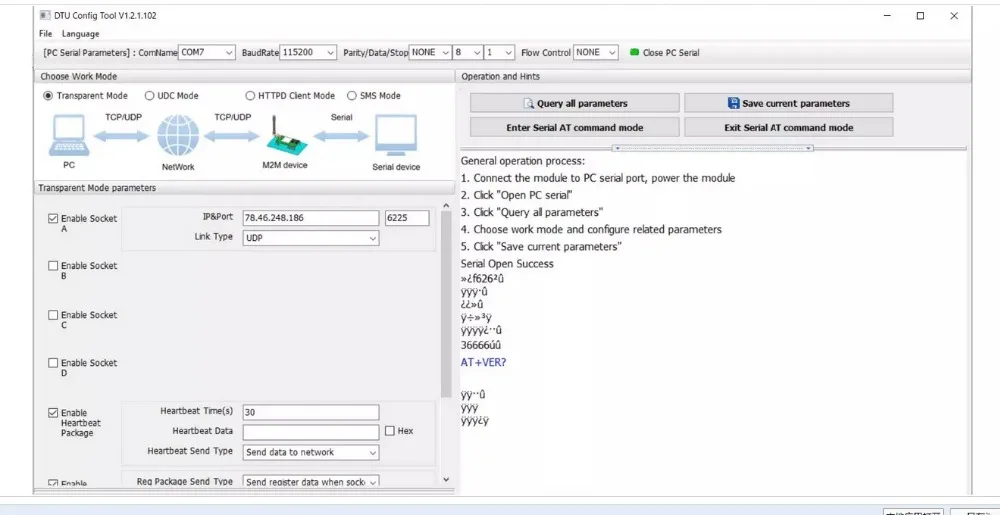Click Enter Serial AT command mode button
Viewport: 1000px width, 515px height.
[575, 127]
